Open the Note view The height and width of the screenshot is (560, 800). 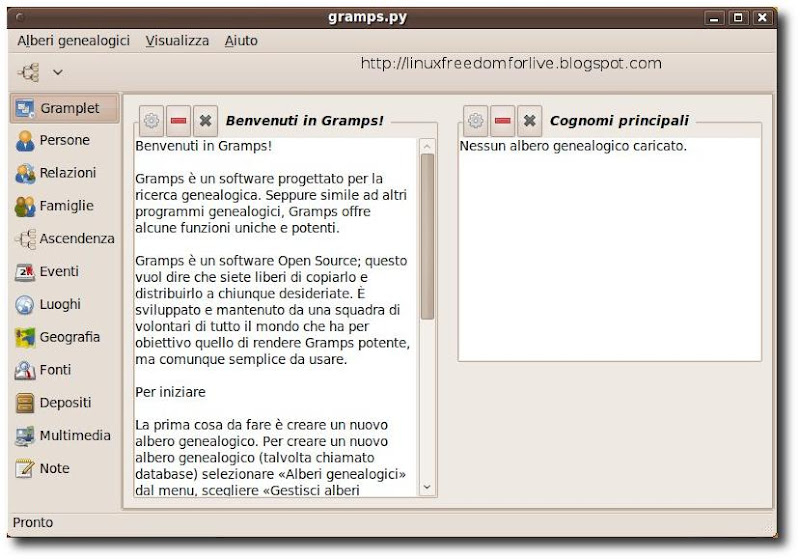coord(64,468)
